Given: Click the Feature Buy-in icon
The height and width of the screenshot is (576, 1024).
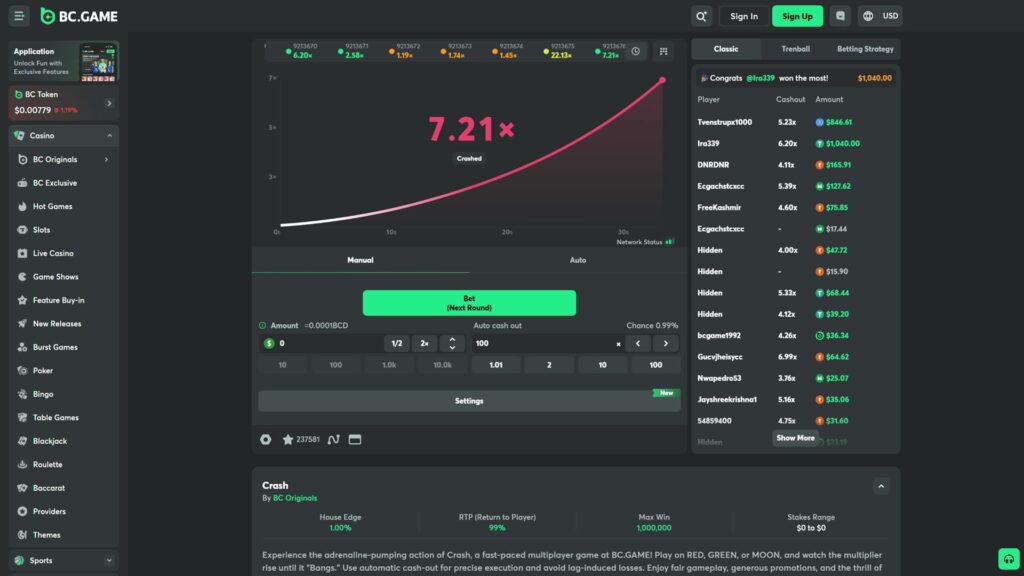Looking at the screenshot, I should pyautogui.click(x=22, y=300).
